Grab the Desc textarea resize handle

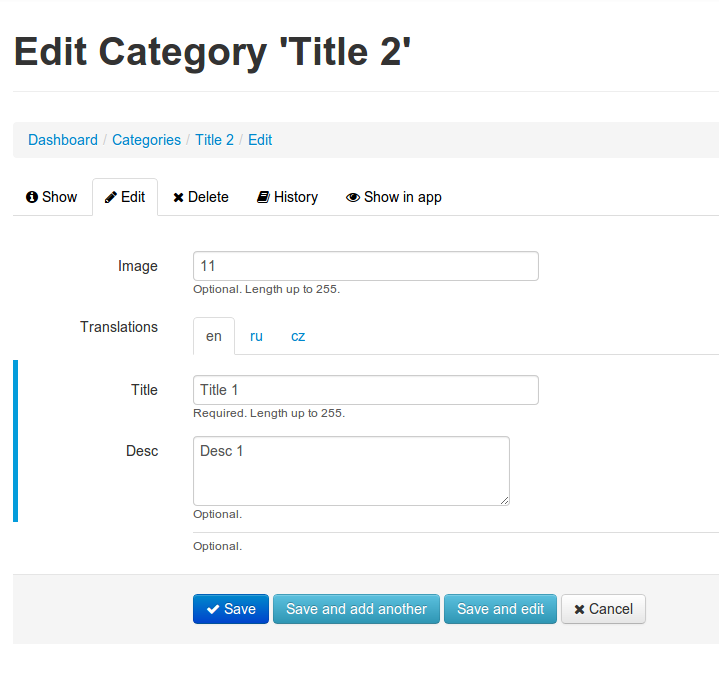[x=504, y=501]
